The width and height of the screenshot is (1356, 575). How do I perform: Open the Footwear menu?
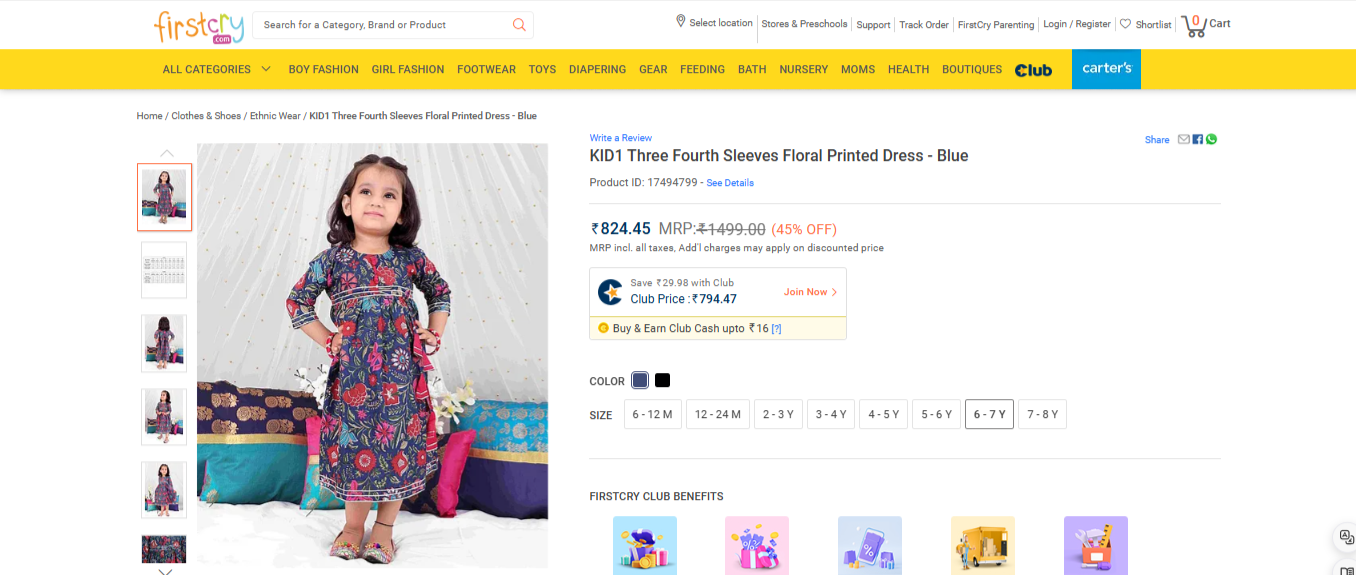tap(486, 69)
